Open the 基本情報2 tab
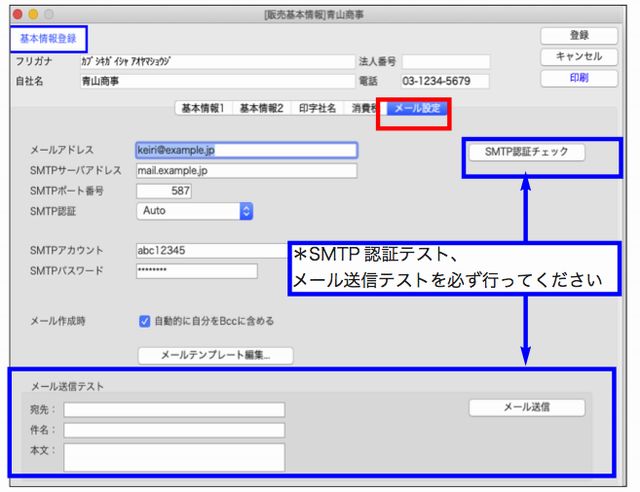640x492 pixels. [261, 108]
